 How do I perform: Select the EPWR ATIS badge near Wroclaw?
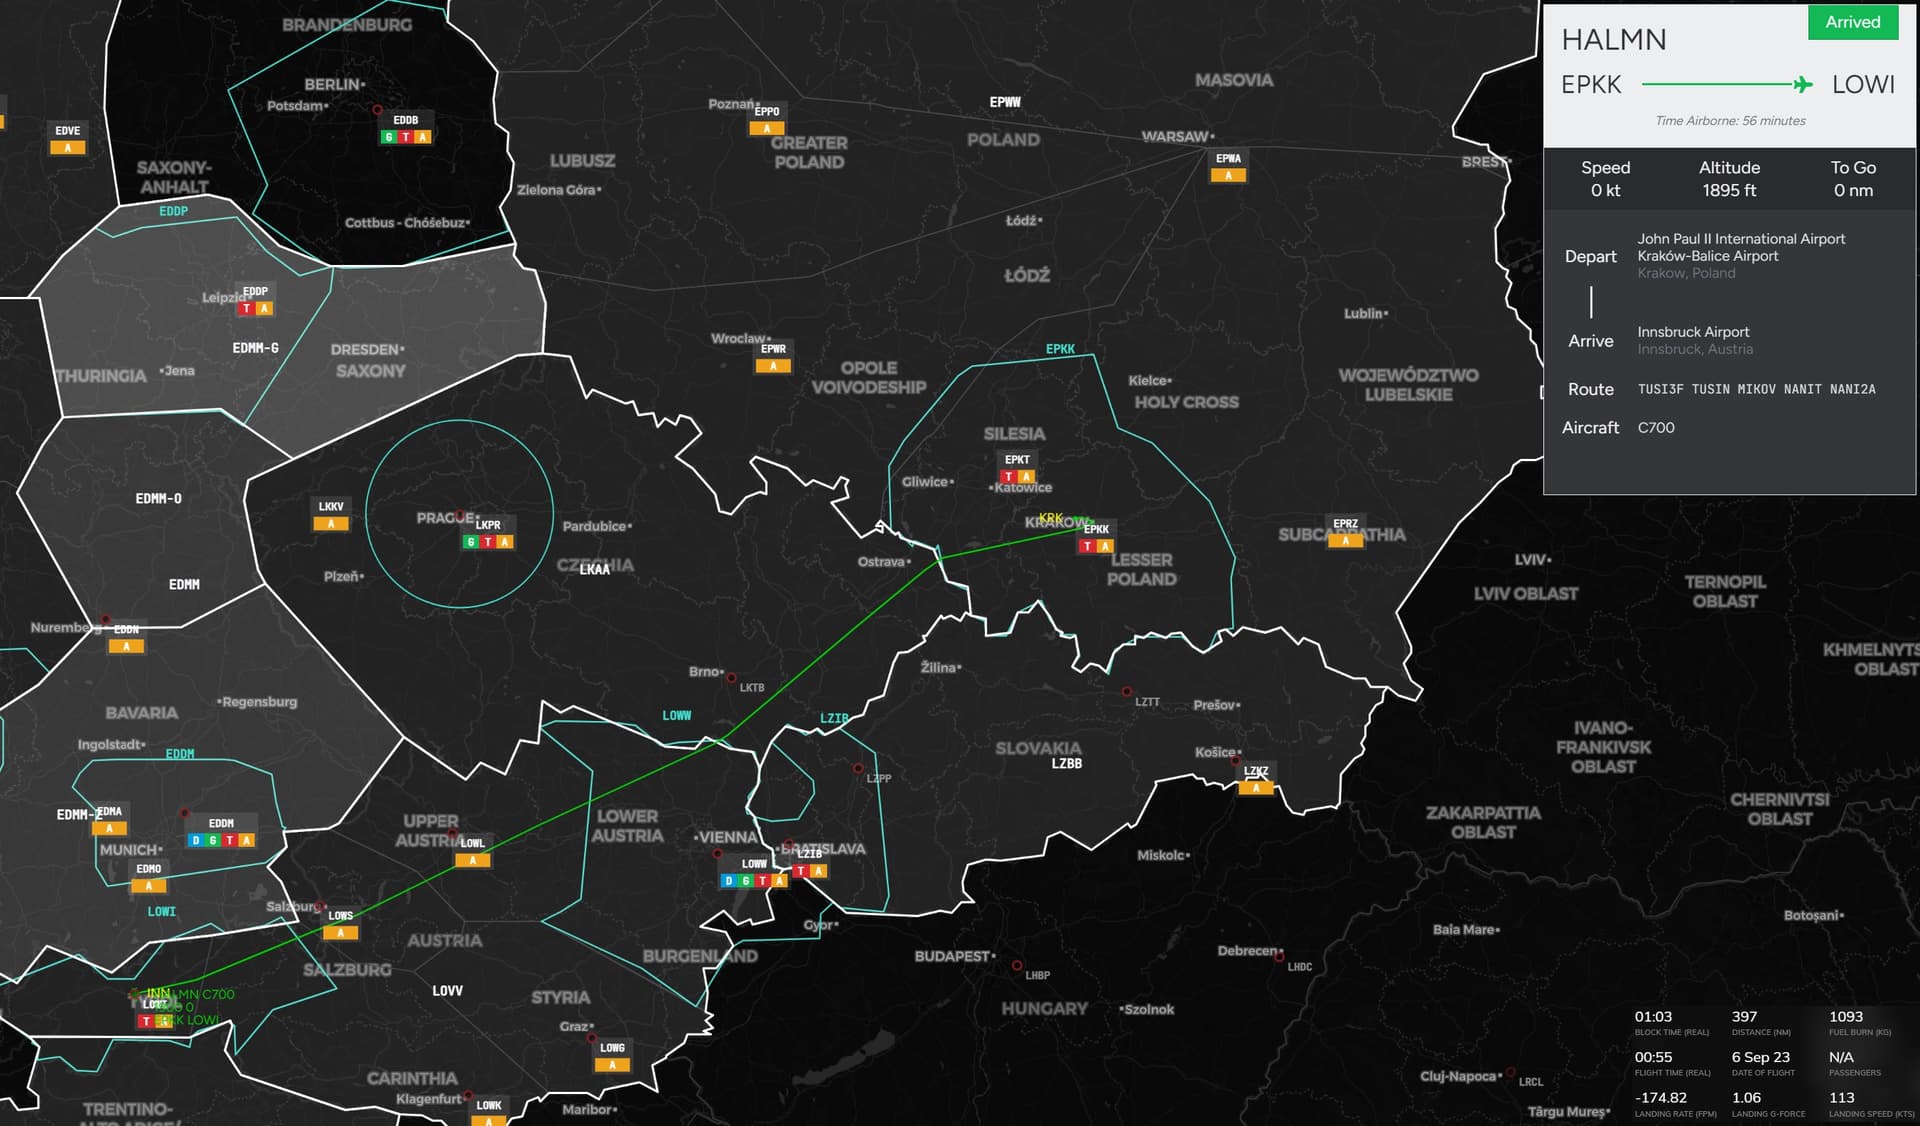[x=773, y=366]
